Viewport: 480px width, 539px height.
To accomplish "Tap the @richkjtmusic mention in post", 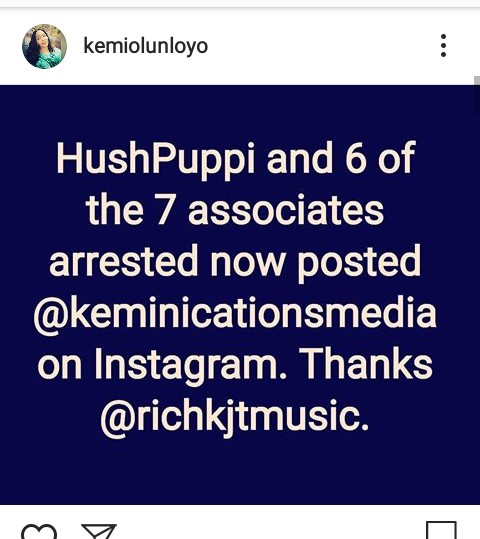I will 235,418.
